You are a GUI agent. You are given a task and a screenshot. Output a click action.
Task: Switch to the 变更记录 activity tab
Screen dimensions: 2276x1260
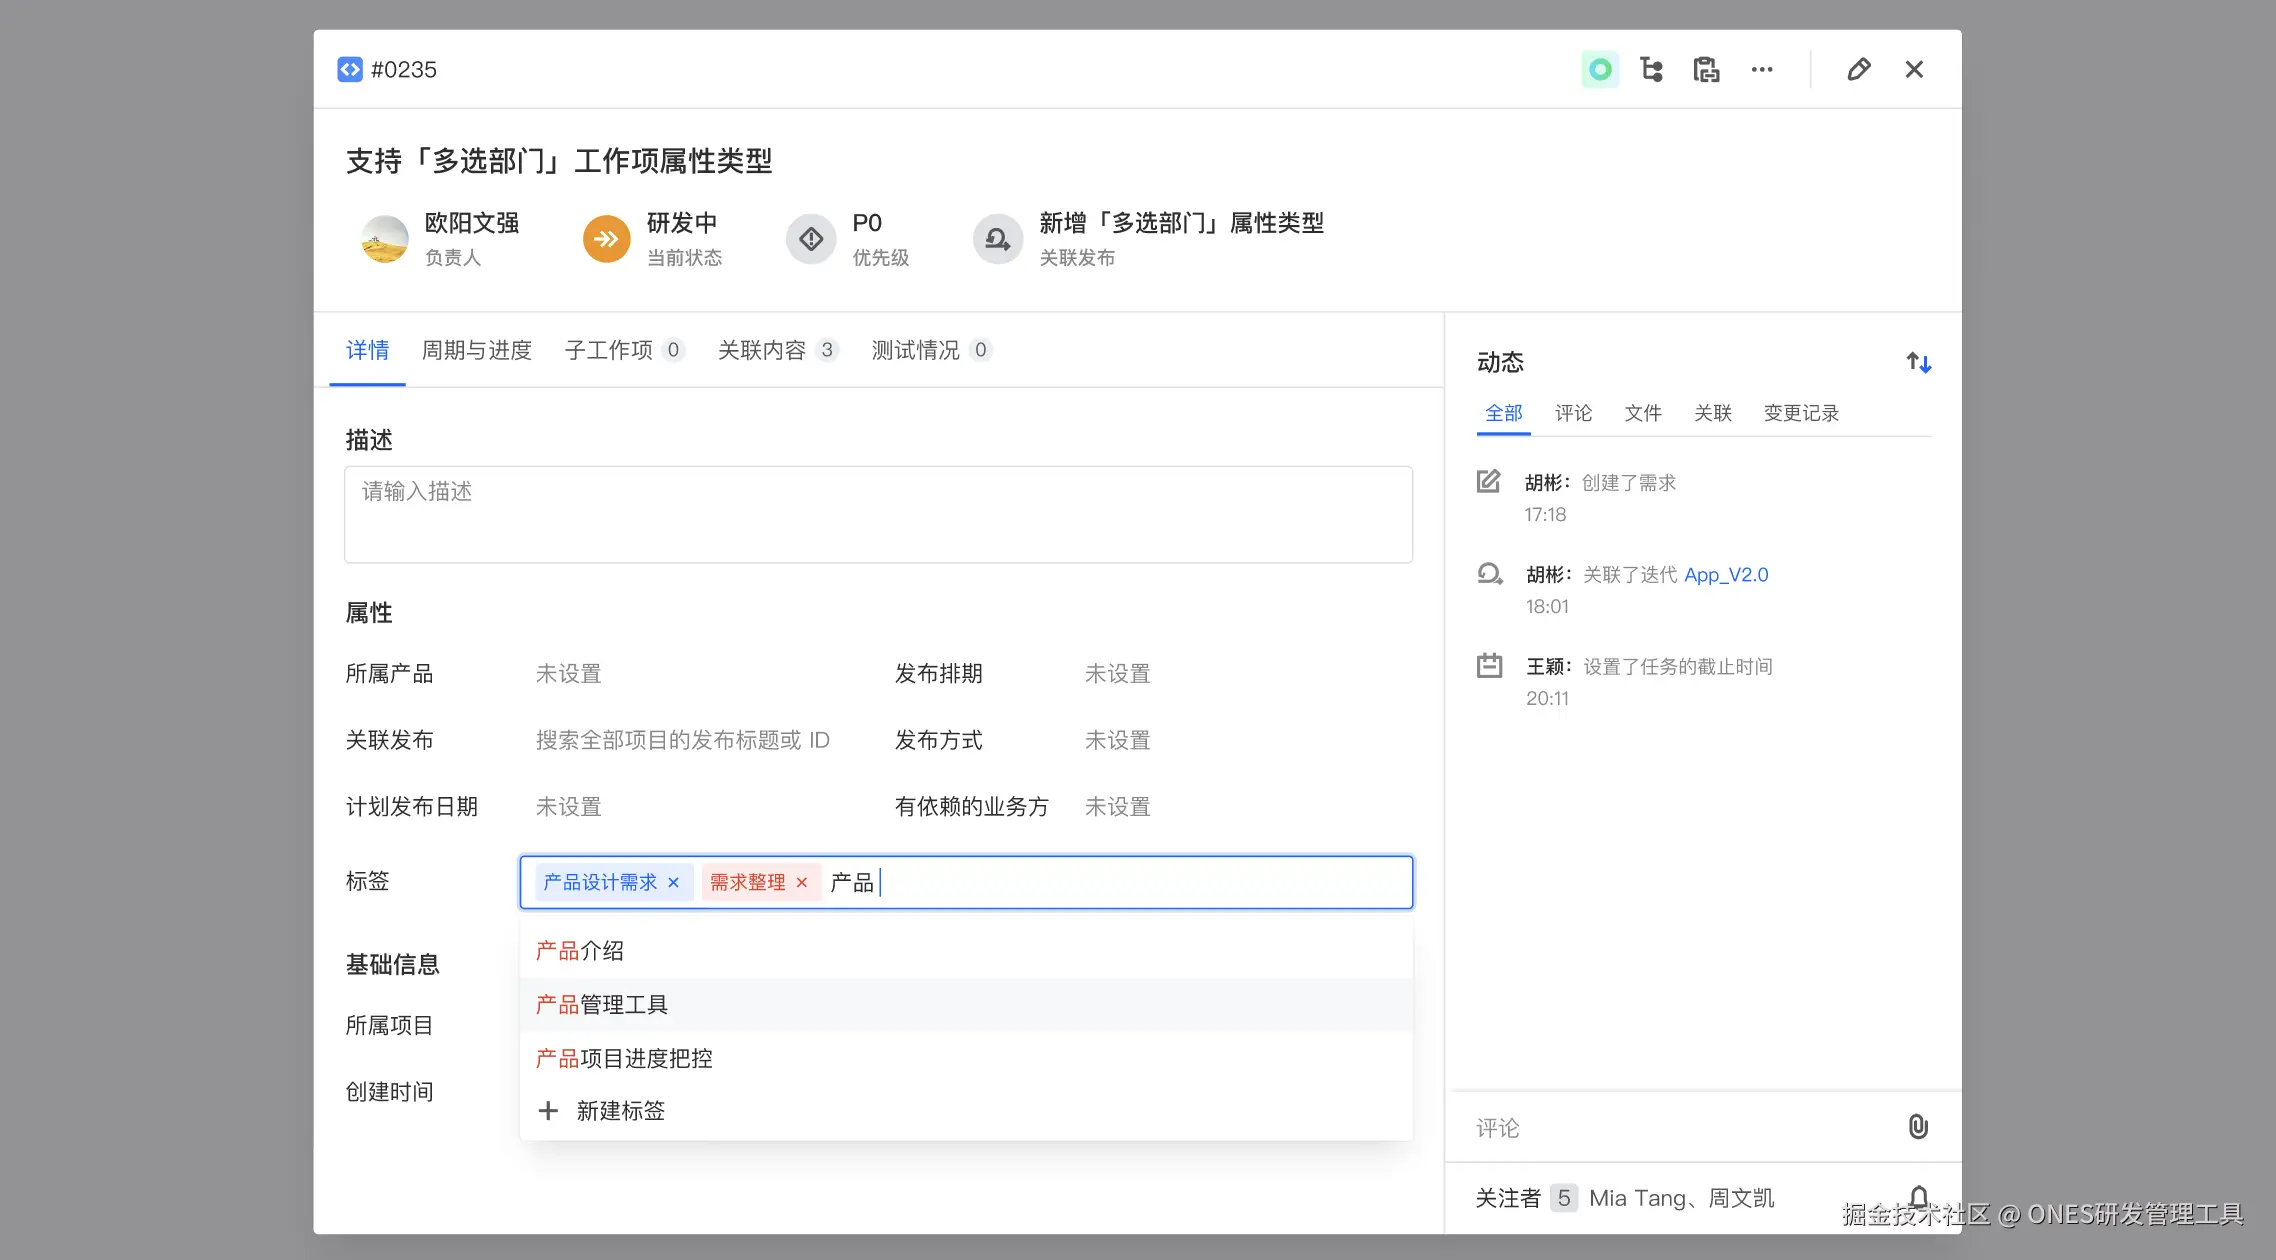(1800, 413)
